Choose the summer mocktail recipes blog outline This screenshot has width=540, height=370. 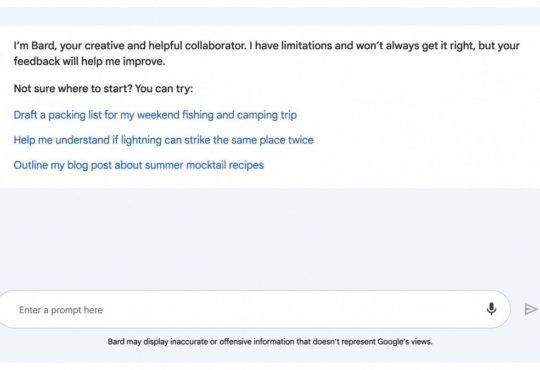click(139, 165)
